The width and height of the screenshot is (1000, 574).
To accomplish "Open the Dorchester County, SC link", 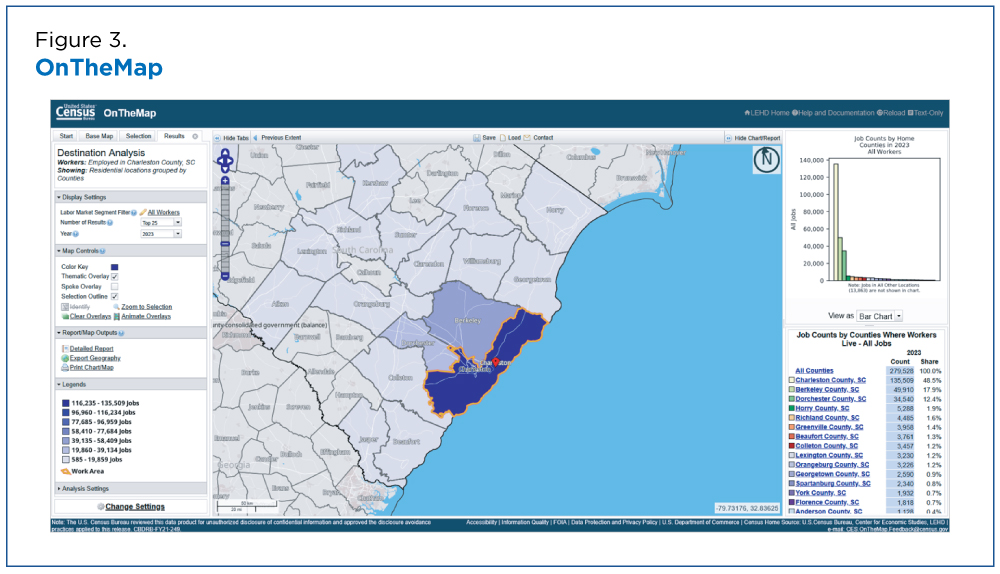I will [x=830, y=399].
